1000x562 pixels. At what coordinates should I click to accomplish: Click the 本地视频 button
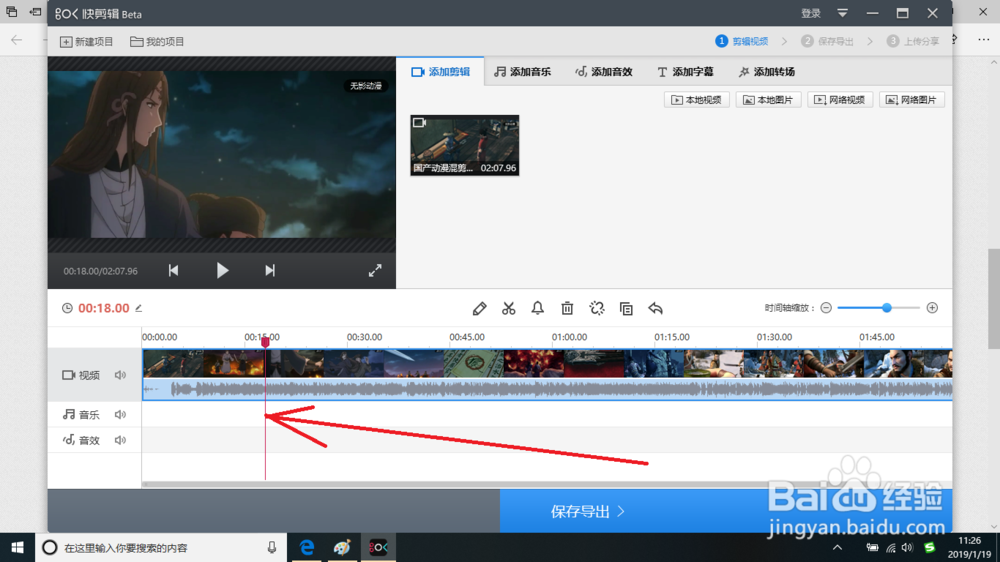pos(696,100)
